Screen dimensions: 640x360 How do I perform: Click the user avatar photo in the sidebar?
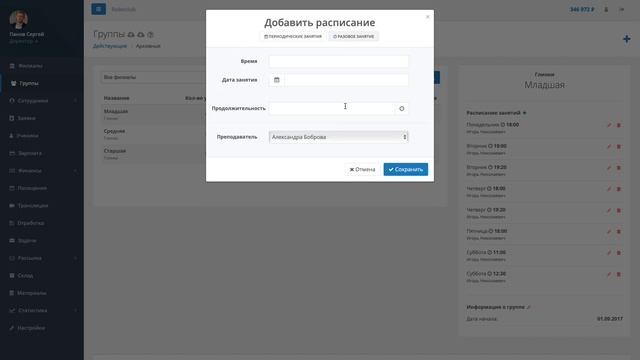(x=19, y=19)
